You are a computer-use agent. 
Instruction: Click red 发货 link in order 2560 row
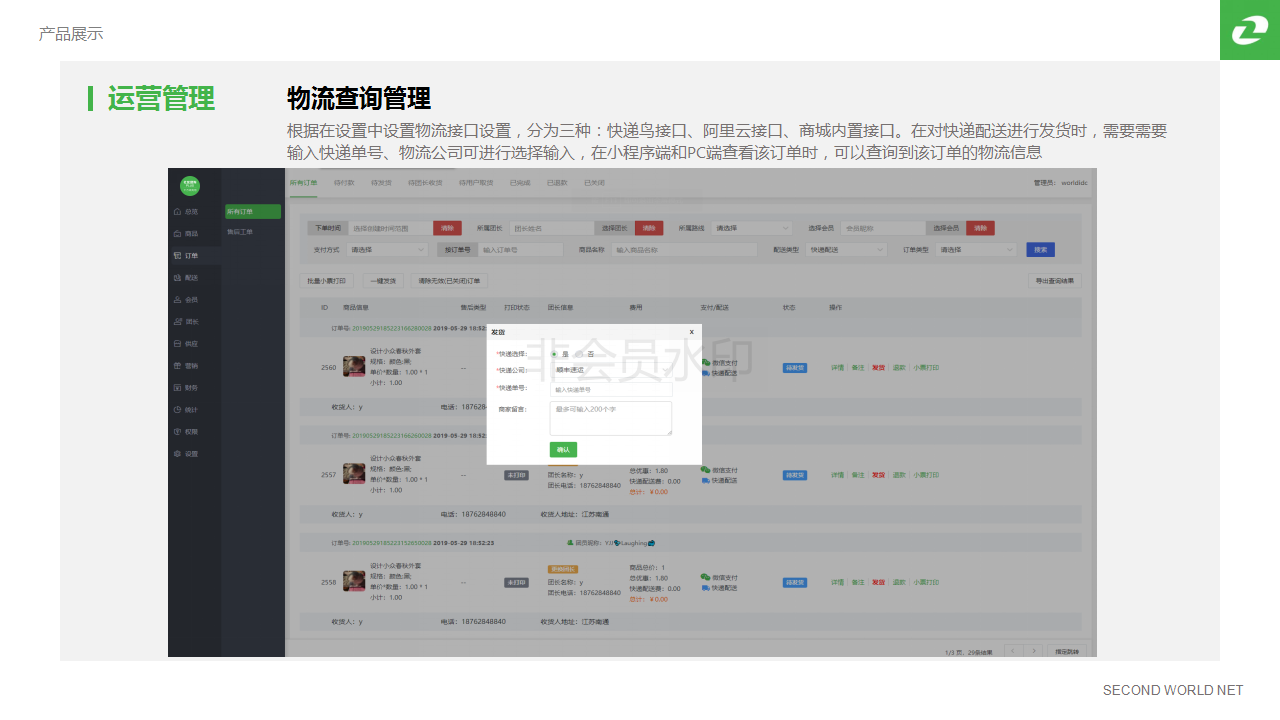[x=878, y=368]
